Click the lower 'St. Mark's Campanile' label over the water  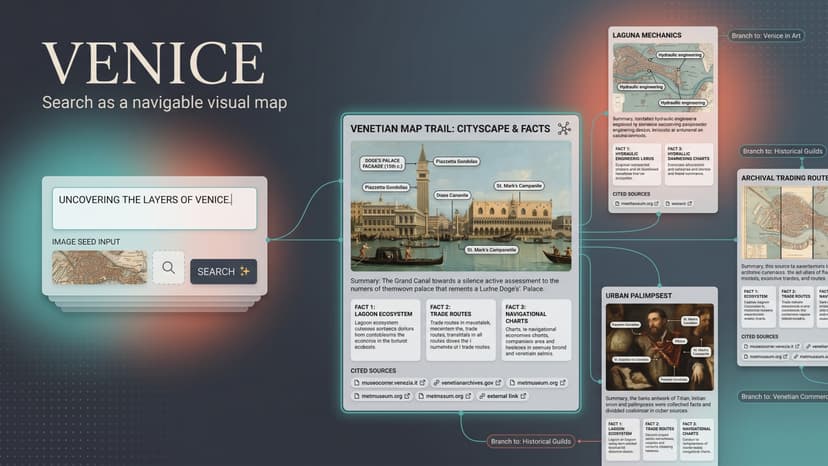coord(492,249)
